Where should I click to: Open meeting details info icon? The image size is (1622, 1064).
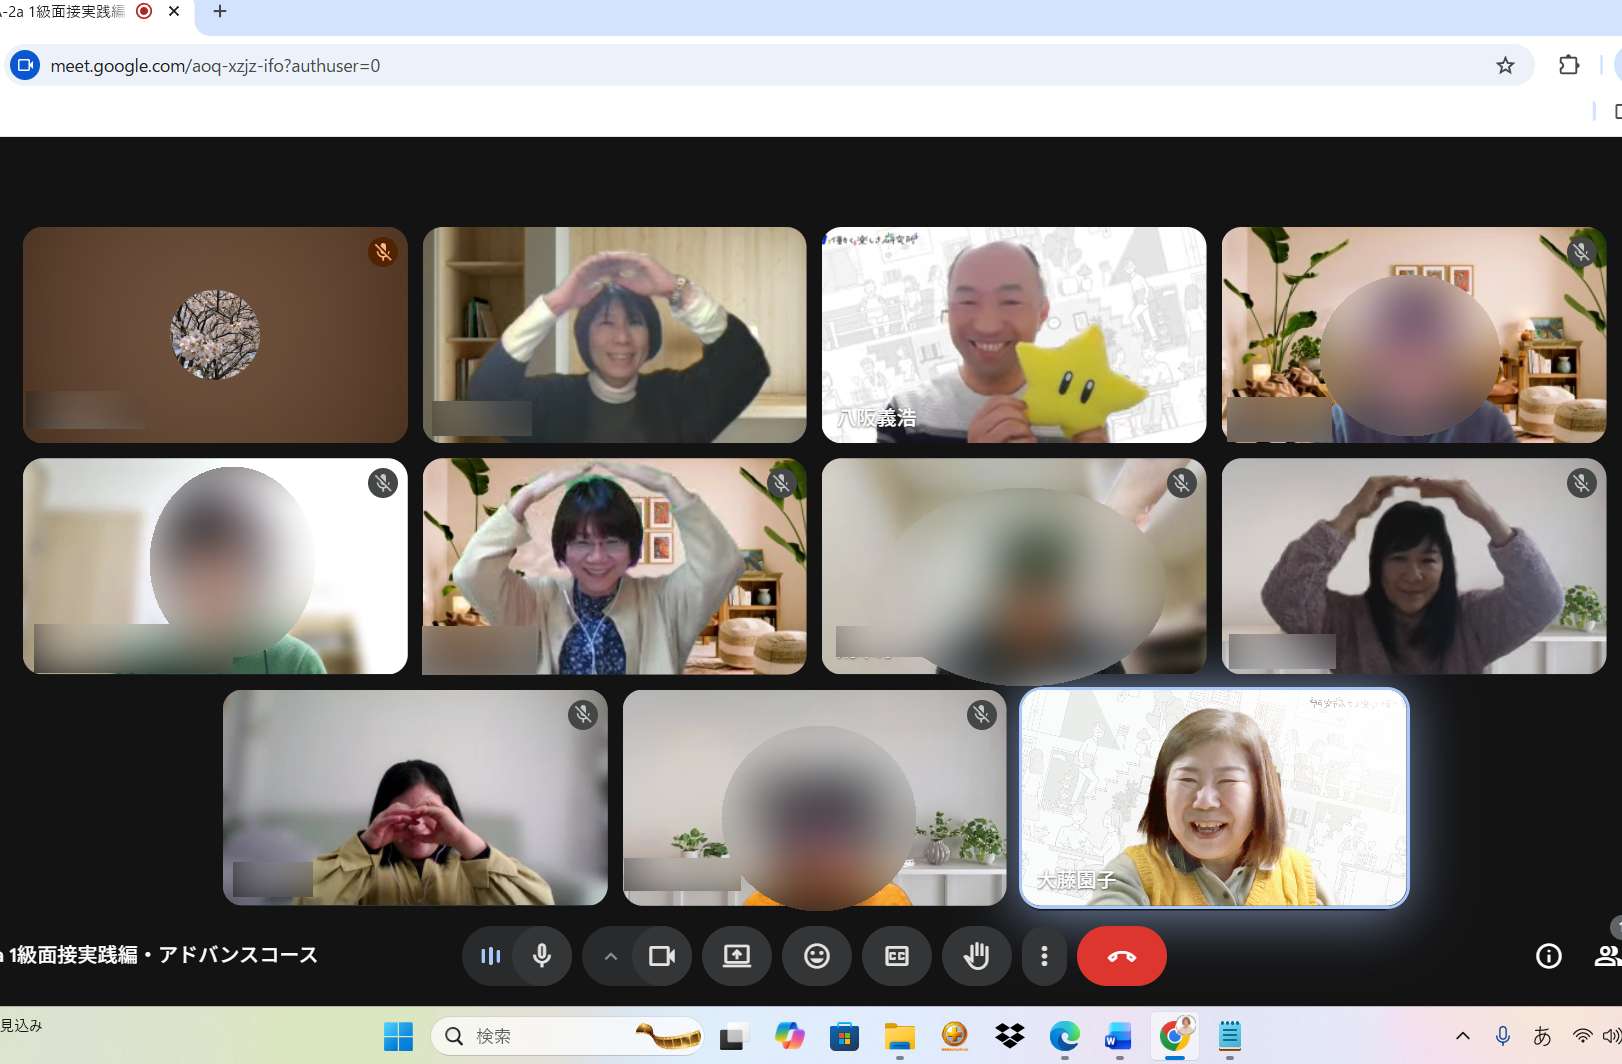point(1548,956)
